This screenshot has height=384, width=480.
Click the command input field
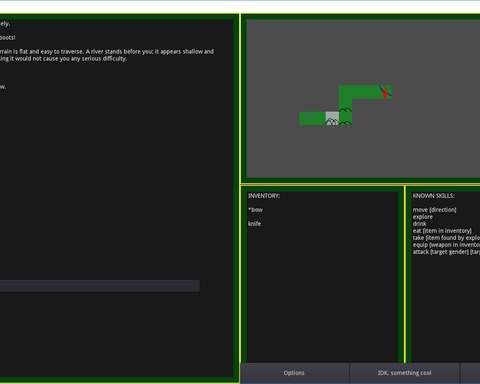[99, 286]
